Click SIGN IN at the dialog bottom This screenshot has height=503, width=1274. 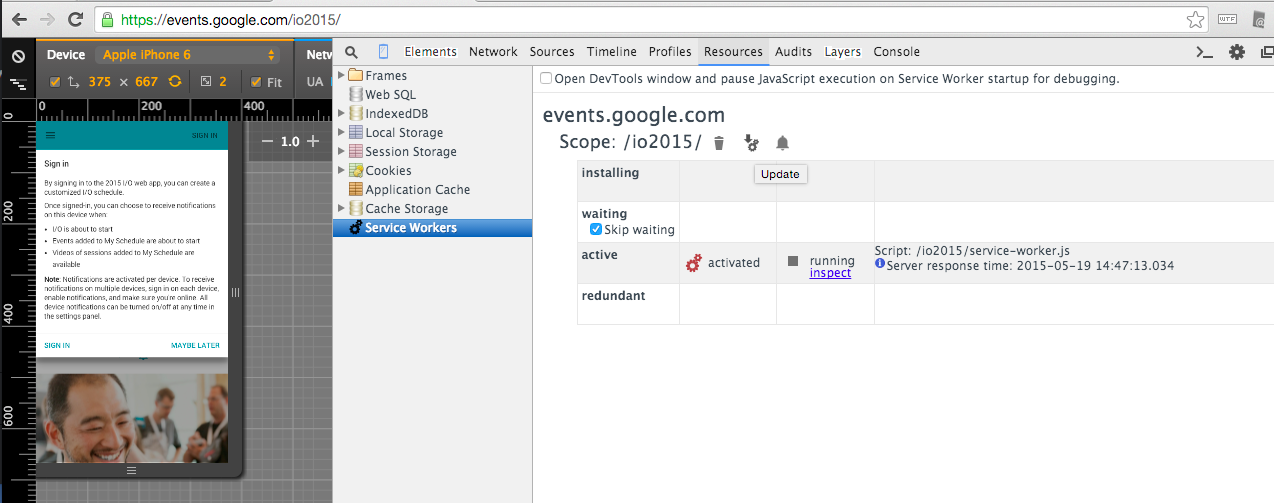[x=57, y=345]
